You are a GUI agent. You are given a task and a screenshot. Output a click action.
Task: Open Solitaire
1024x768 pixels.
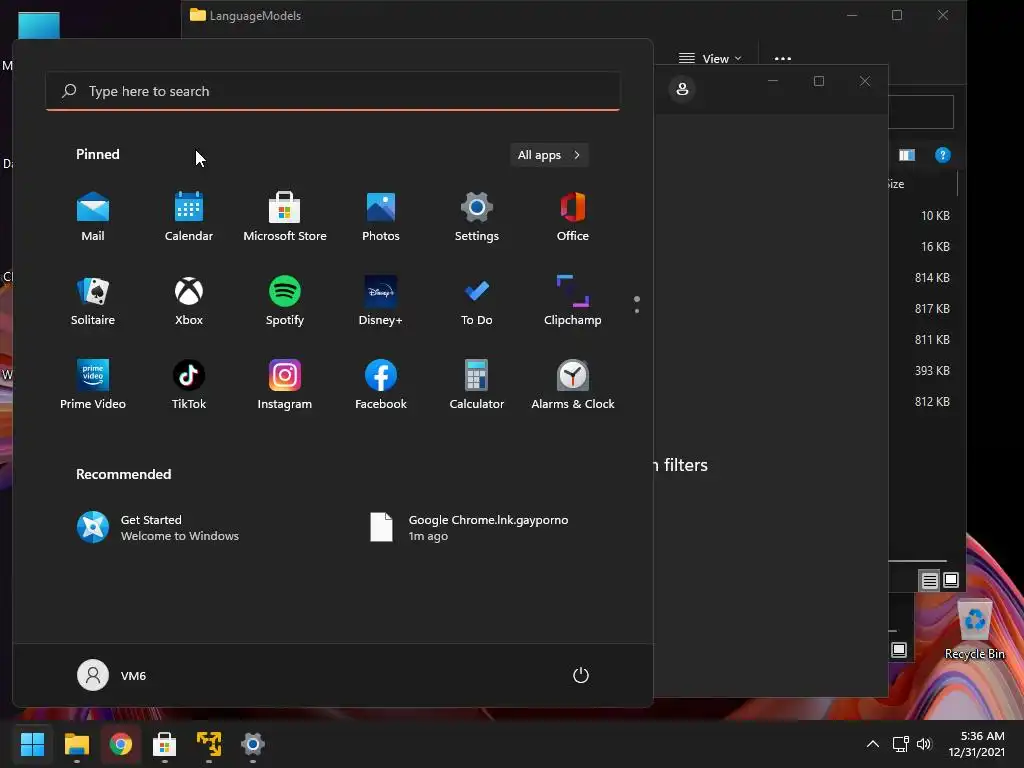click(x=93, y=301)
